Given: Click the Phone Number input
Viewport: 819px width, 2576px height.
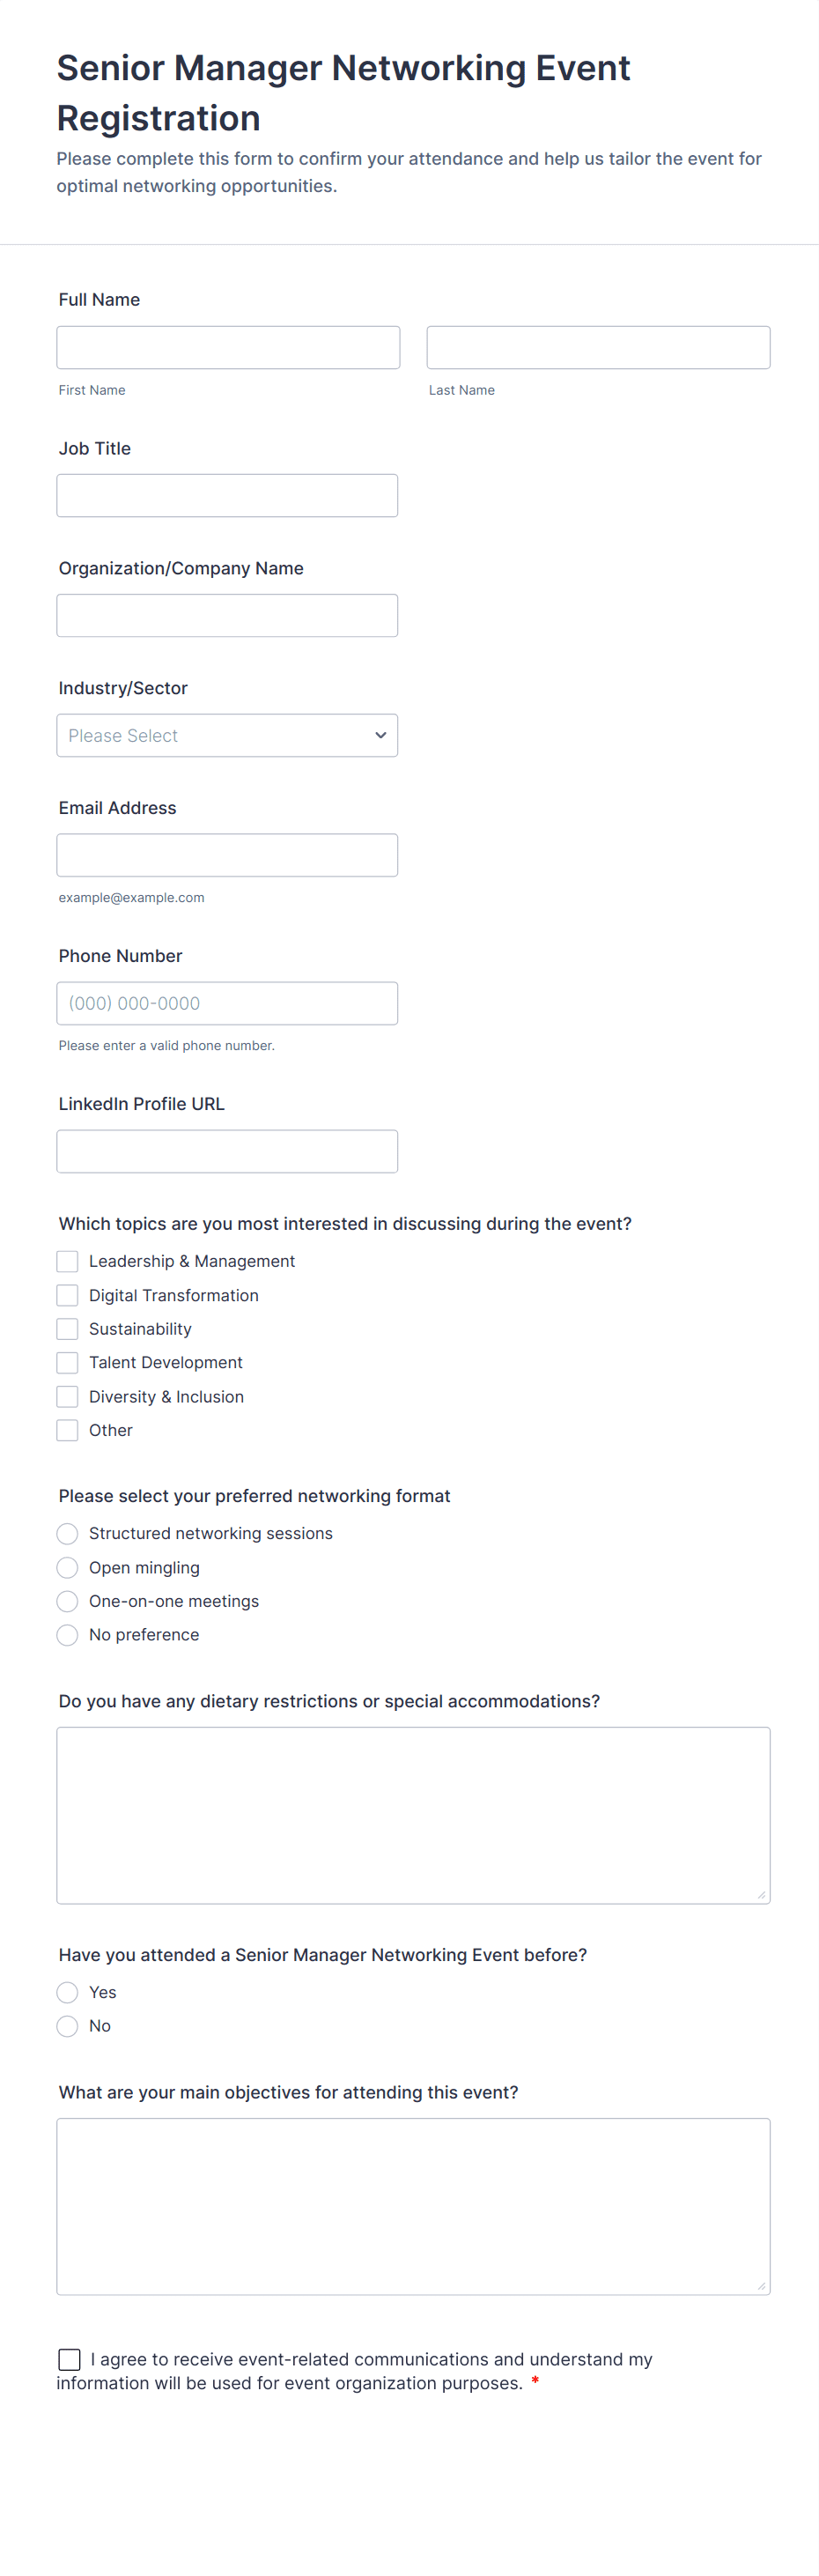Looking at the screenshot, I should (x=227, y=1003).
